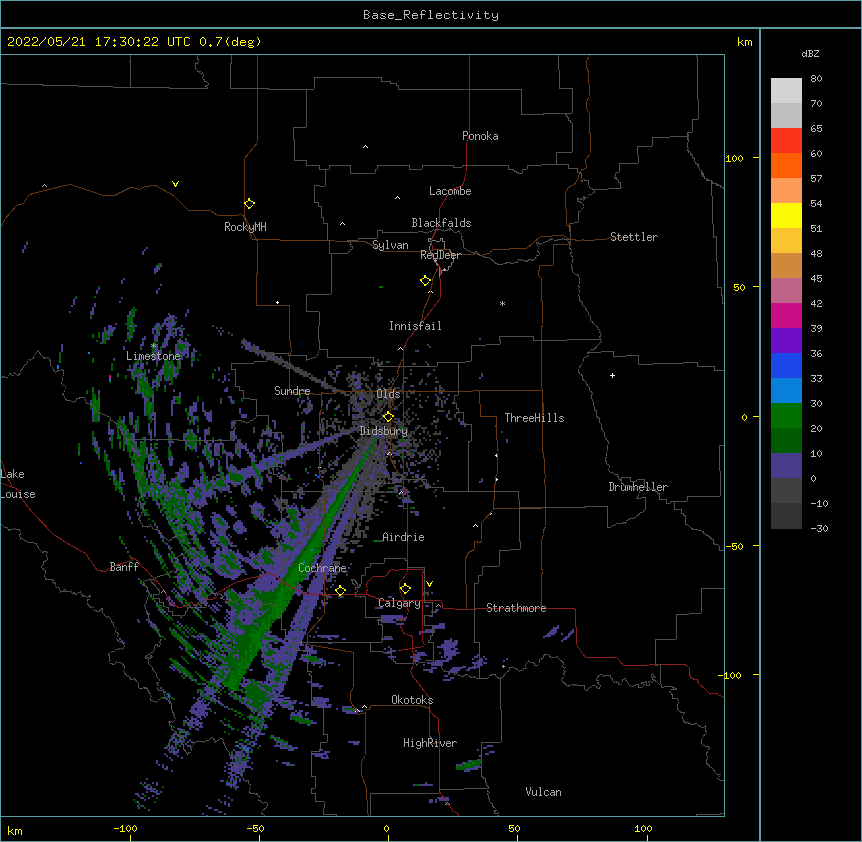The width and height of the screenshot is (862, 842).
Task: Select the ThreeHills label
Action: click(534, 418)
